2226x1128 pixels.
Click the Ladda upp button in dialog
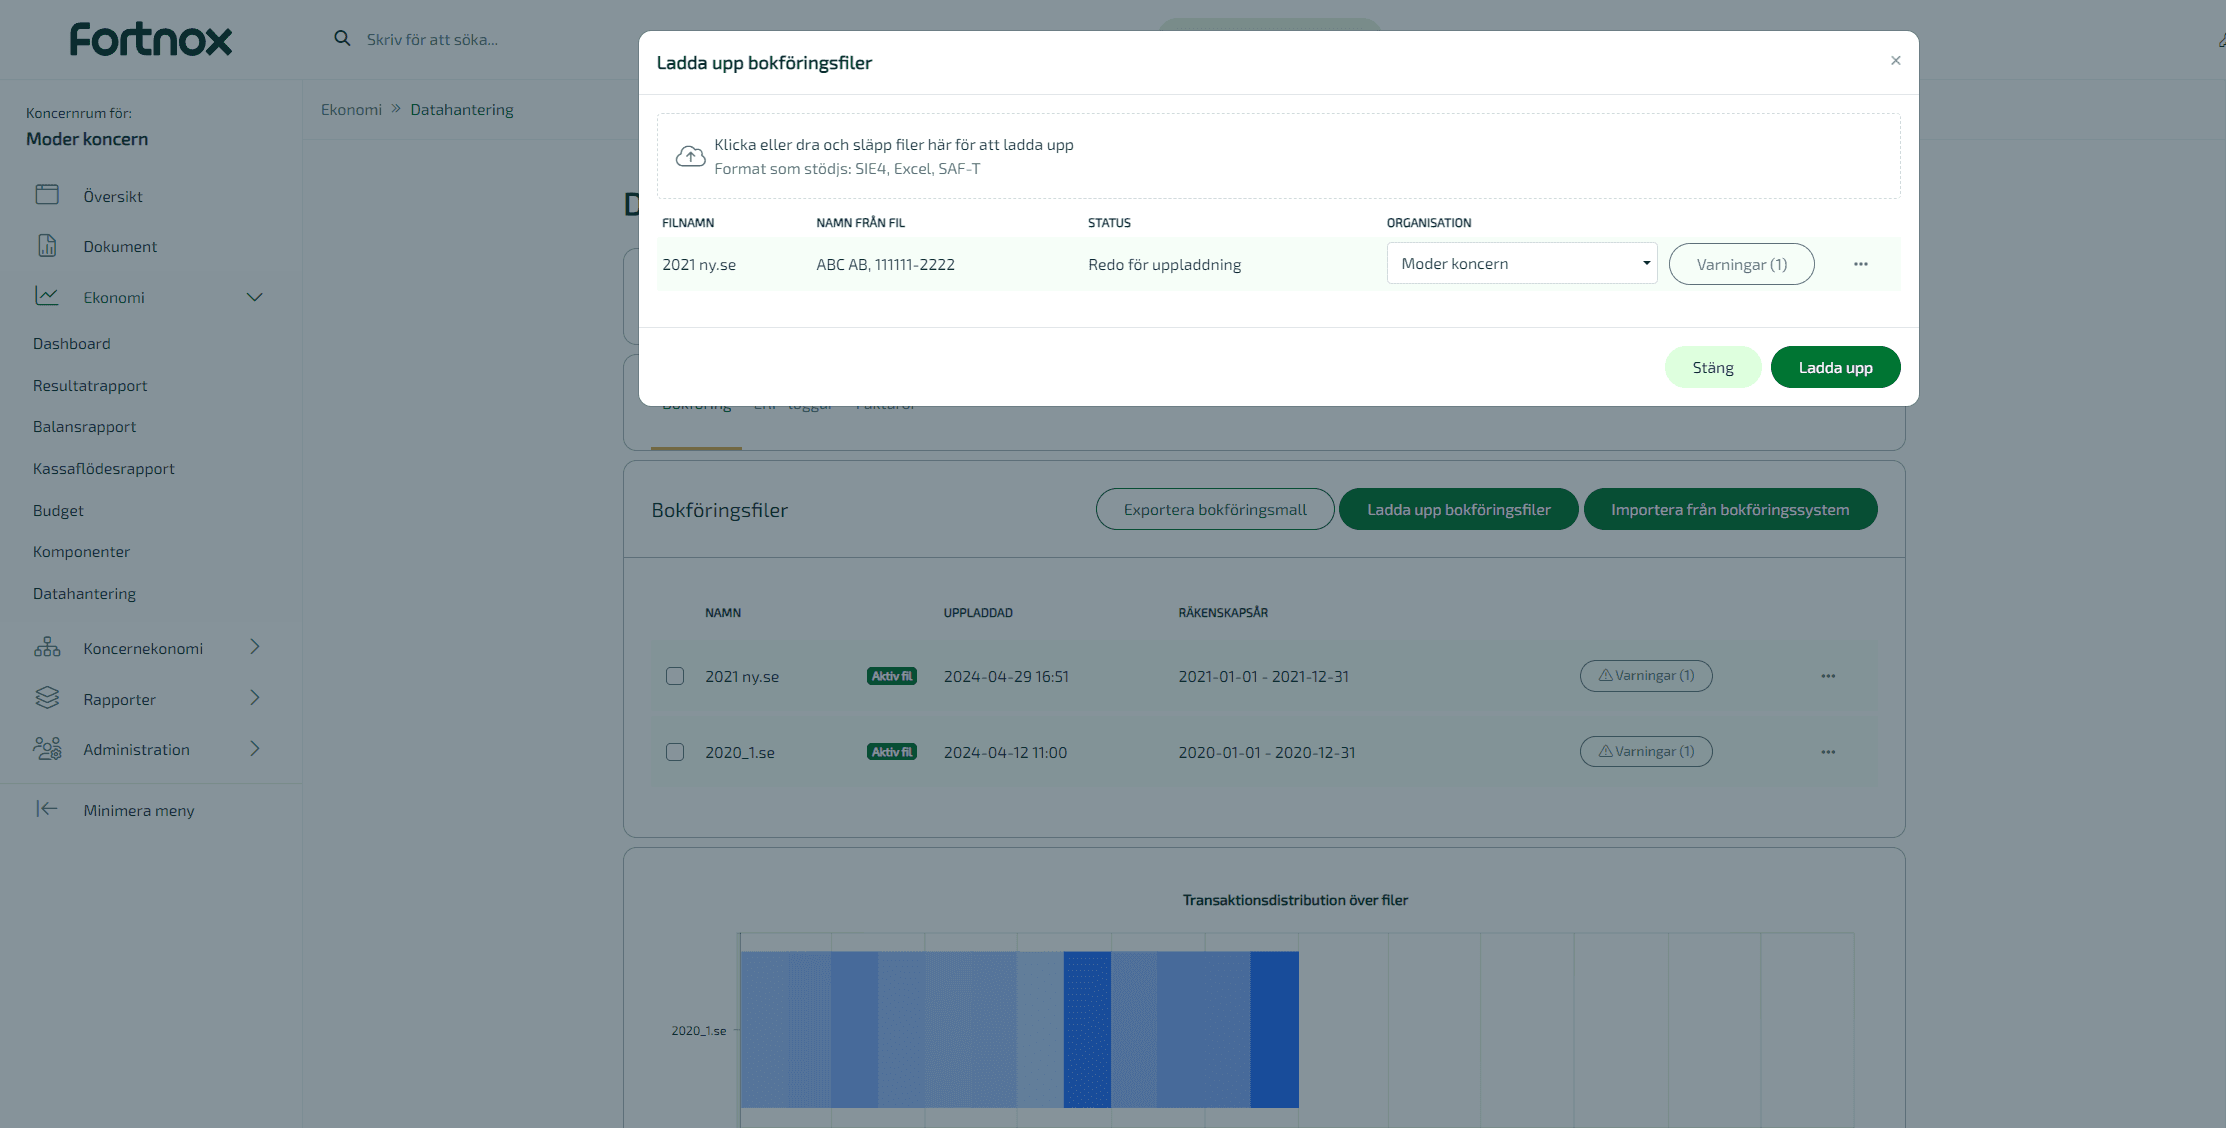click(x=1835, y=367)
